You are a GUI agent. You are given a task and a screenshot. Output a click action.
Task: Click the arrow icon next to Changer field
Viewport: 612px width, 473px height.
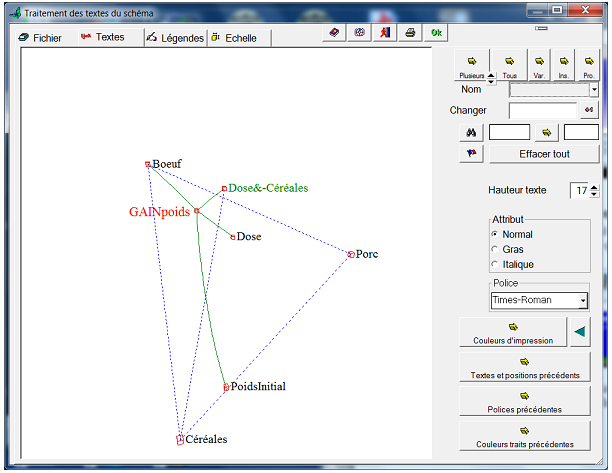coord(589,110)
